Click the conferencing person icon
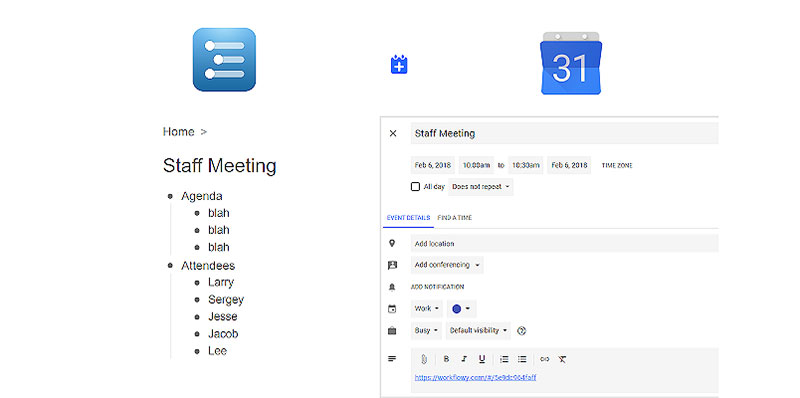This screenshot has width=800, height=398. point(392,265)
